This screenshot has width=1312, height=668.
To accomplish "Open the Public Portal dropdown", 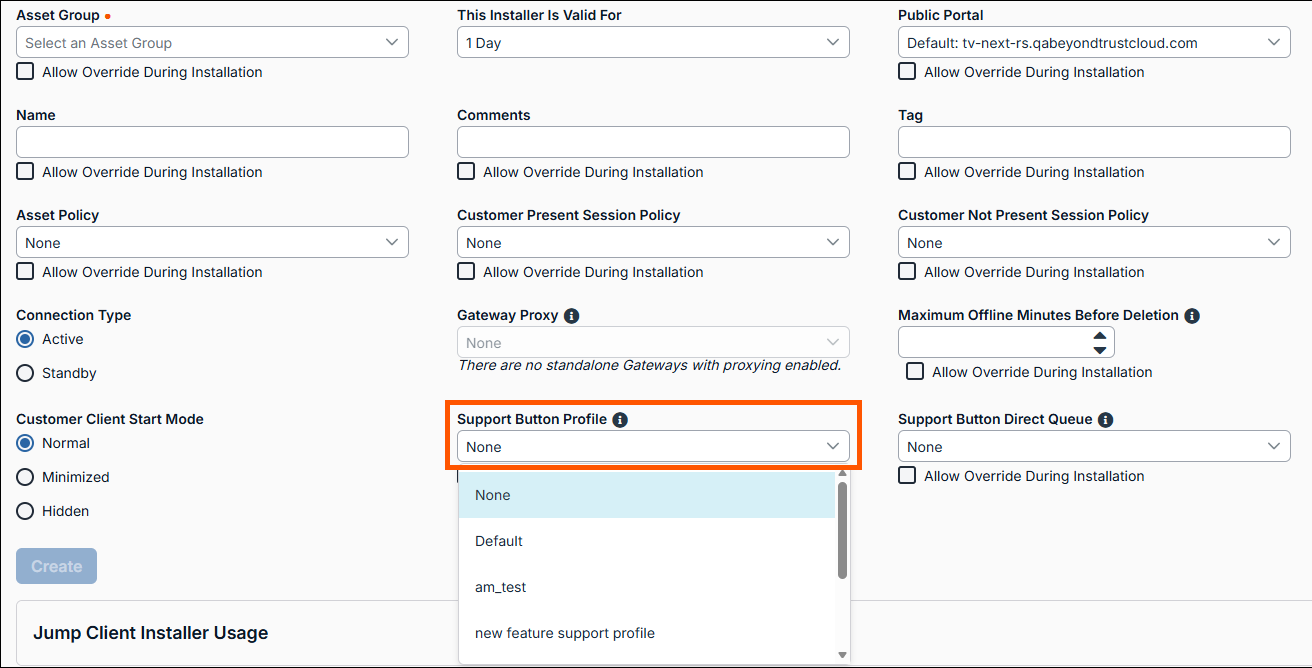I will [x=1094, y=42].
